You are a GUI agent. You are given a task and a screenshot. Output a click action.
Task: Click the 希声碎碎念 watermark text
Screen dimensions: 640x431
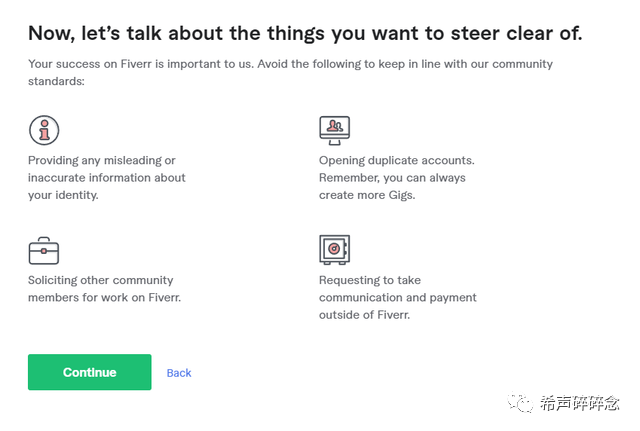(x=580, y=403)
